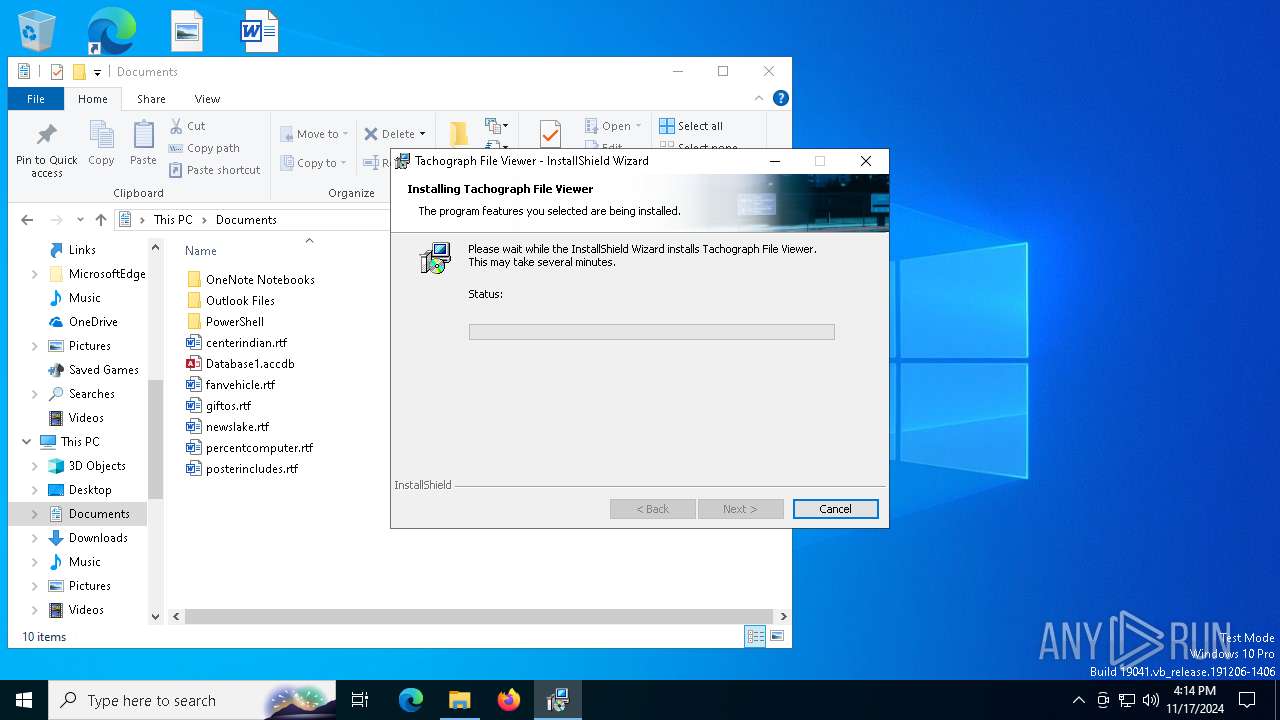Screen dimensions: 1280x720
Task: Open recent locations dropdown arrow
Action: click(x=80, y=220)
